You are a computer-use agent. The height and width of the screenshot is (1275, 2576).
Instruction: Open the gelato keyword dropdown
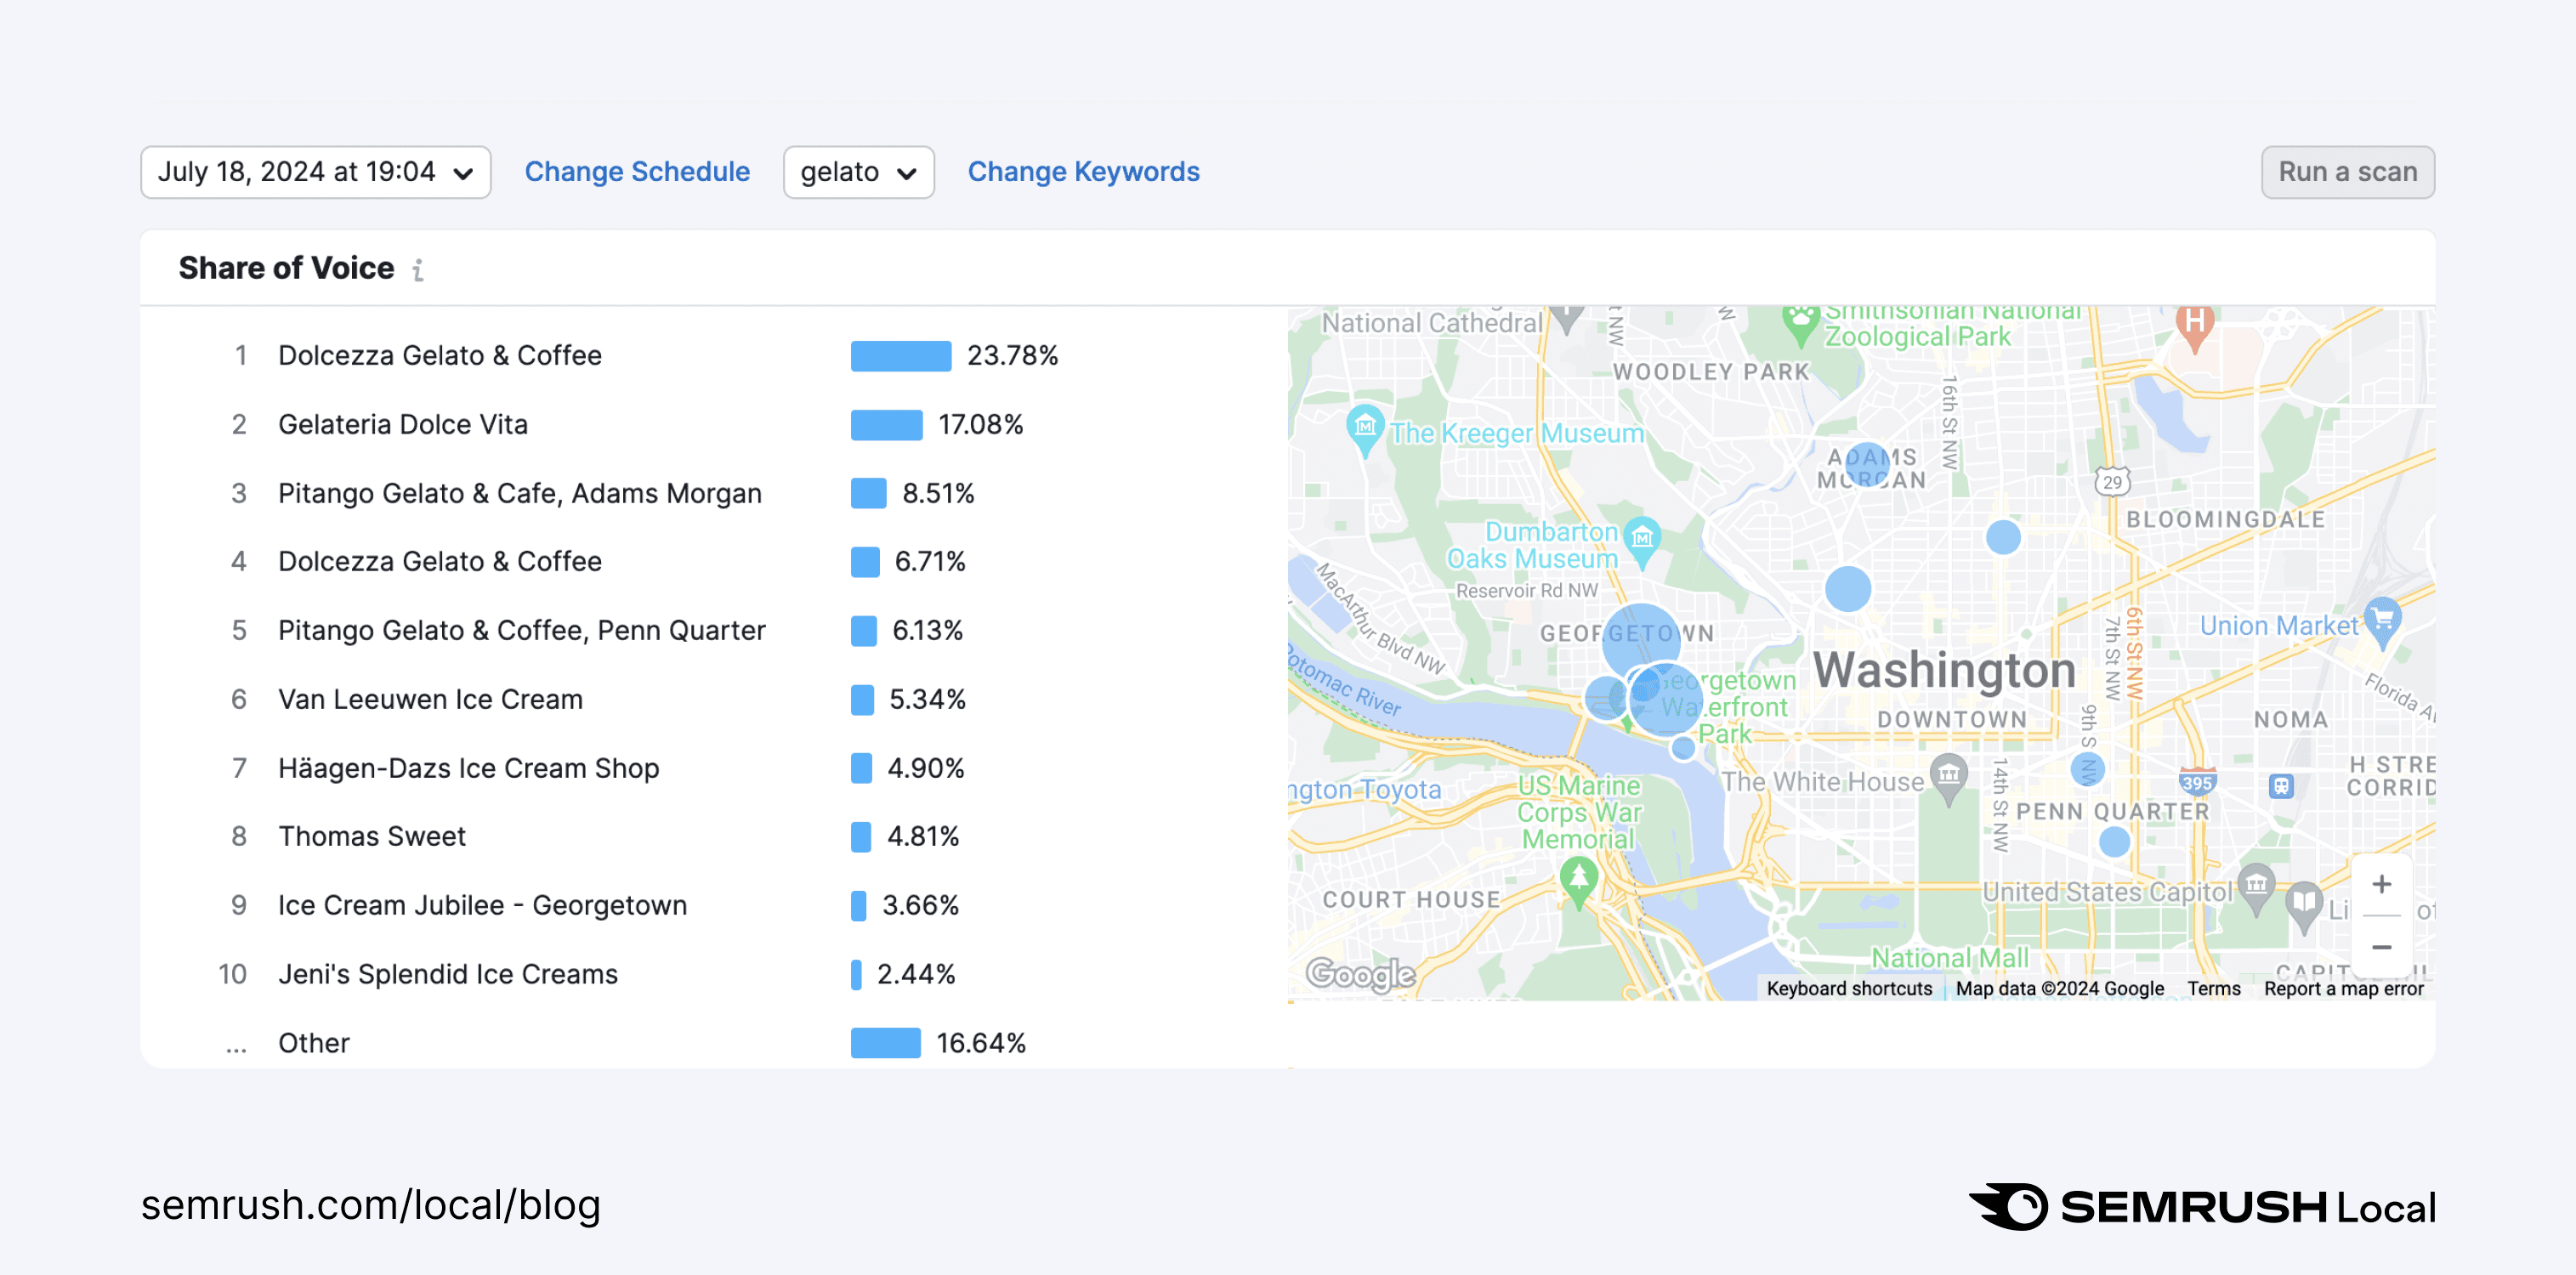(858, 172)
